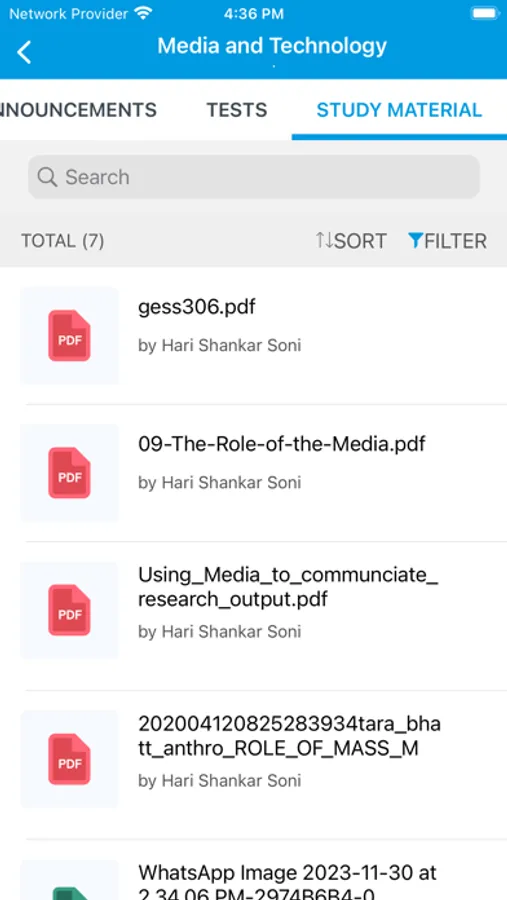Screen dimensions: 507x900
Task: Open PDF icon for gess306.pdf
Action: tap(69, 336)
